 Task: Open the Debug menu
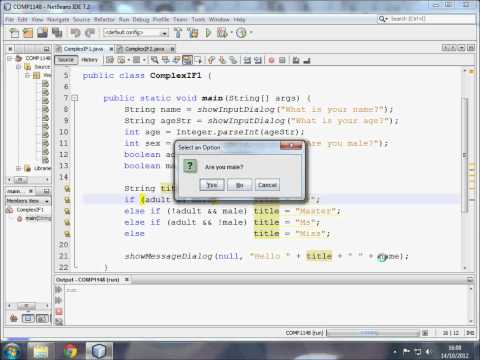141,20
